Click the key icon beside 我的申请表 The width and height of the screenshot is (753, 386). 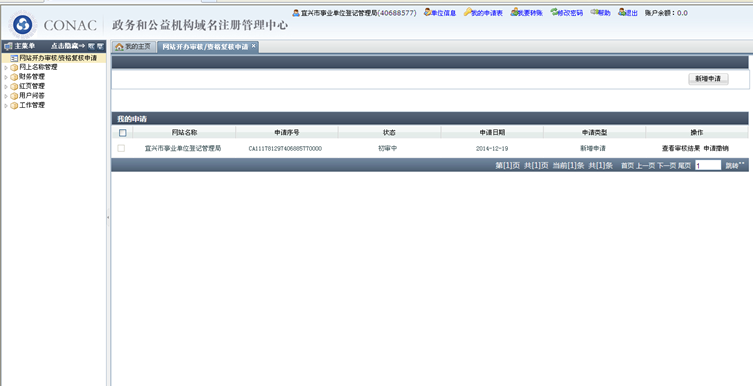click(x=467, y=12)
